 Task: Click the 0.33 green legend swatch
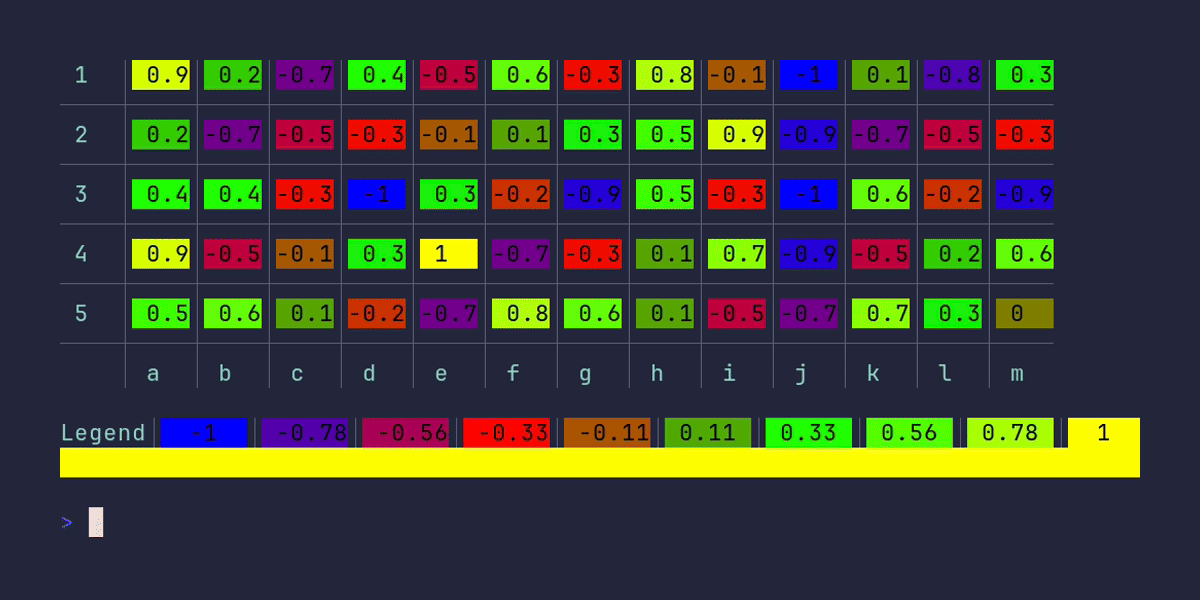pos(809,433)
